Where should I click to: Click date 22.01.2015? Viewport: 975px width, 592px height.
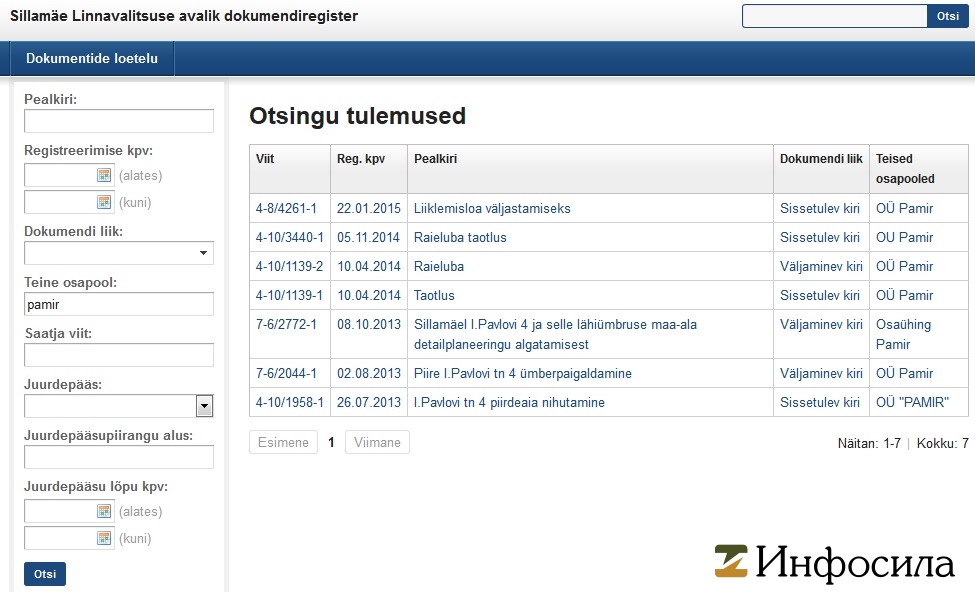click(369, 208)
